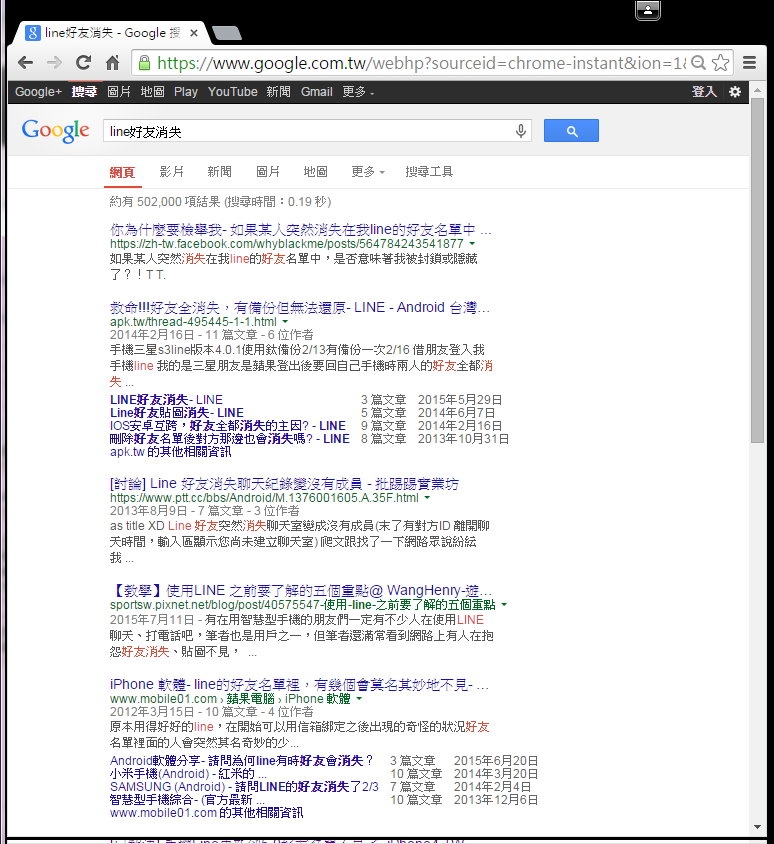Screen dimensions: 774x844
Task: Click the green padlock security icon
Action: click(144, 63)
